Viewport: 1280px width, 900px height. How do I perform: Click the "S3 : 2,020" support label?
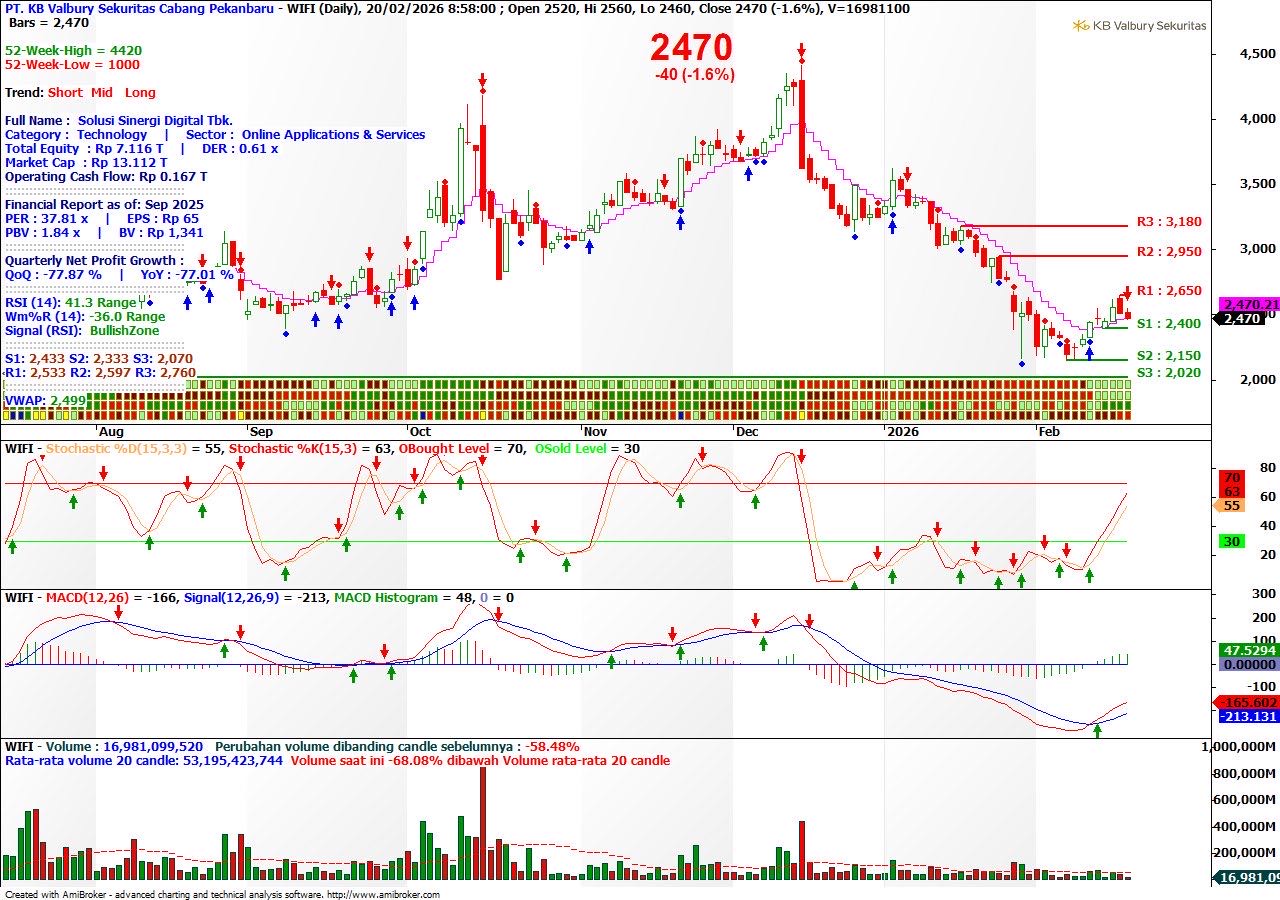(1169, 373)
